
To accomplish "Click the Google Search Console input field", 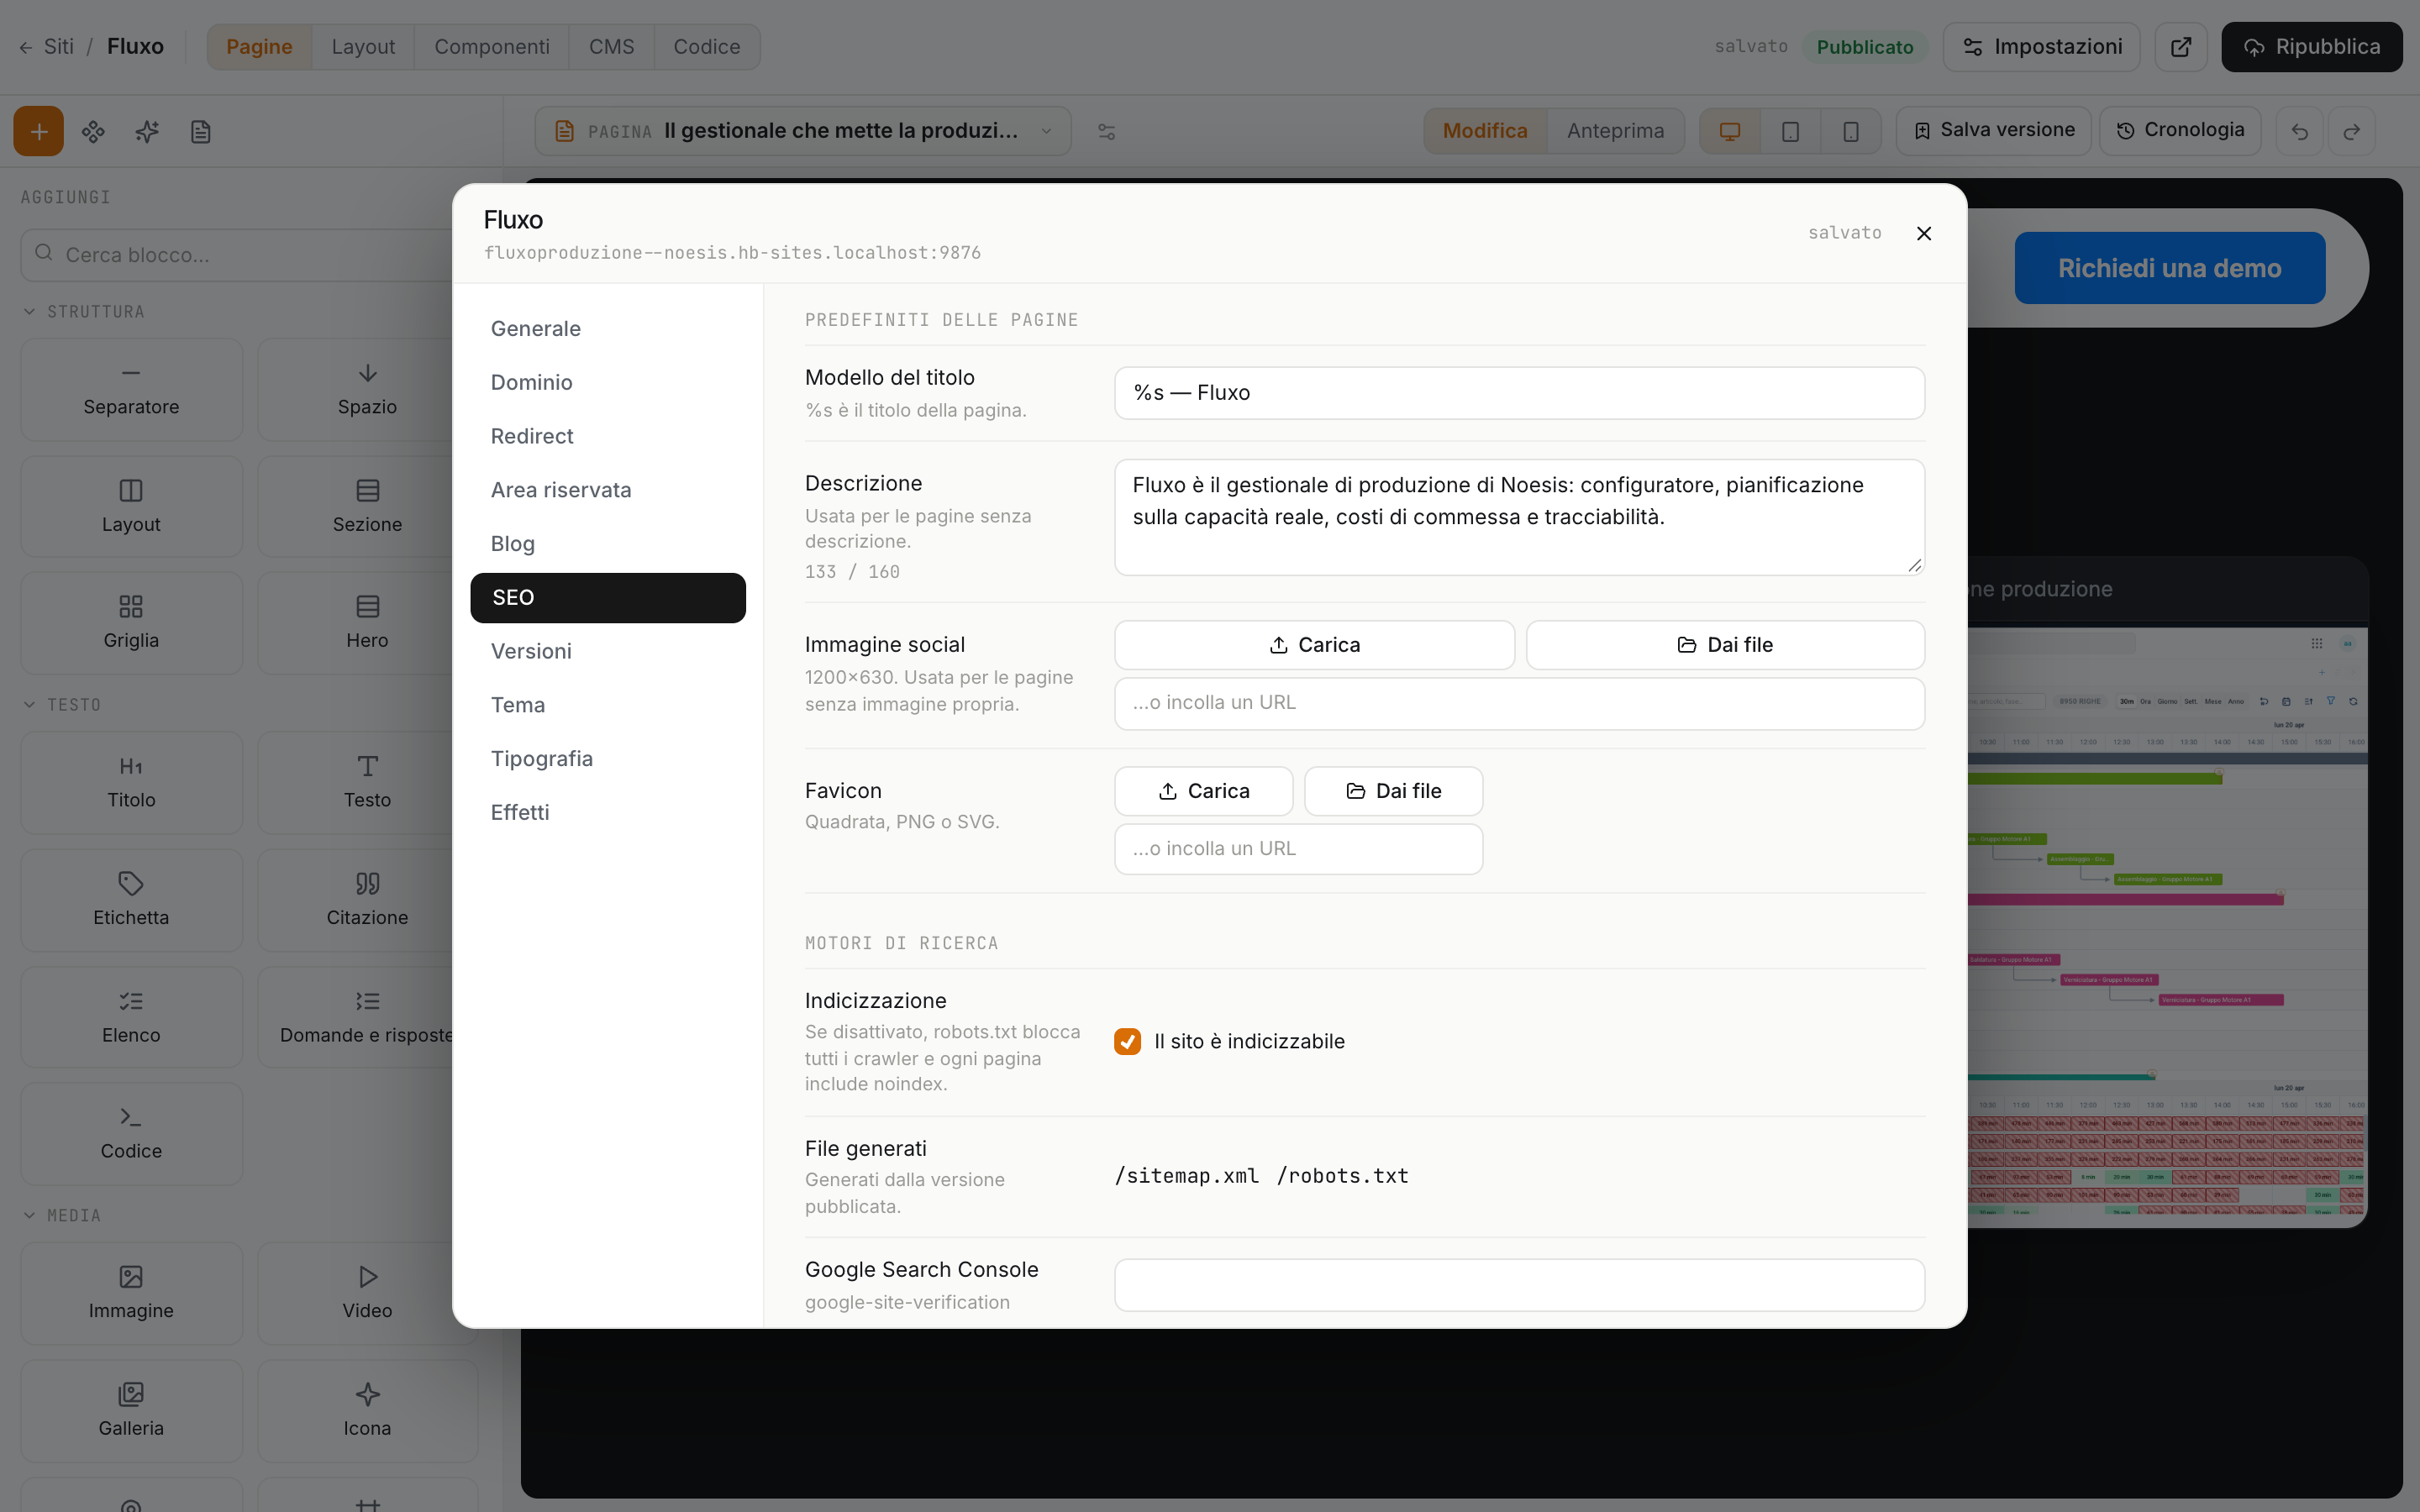I will 1519,1285.
